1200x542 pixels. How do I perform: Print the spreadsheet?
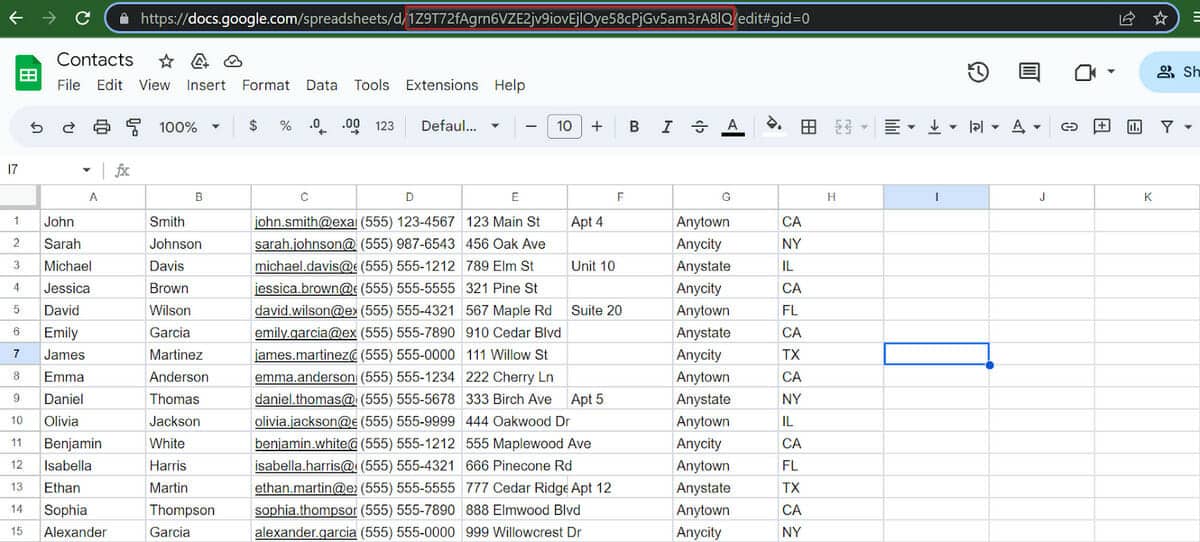click(x=101, y=127)
